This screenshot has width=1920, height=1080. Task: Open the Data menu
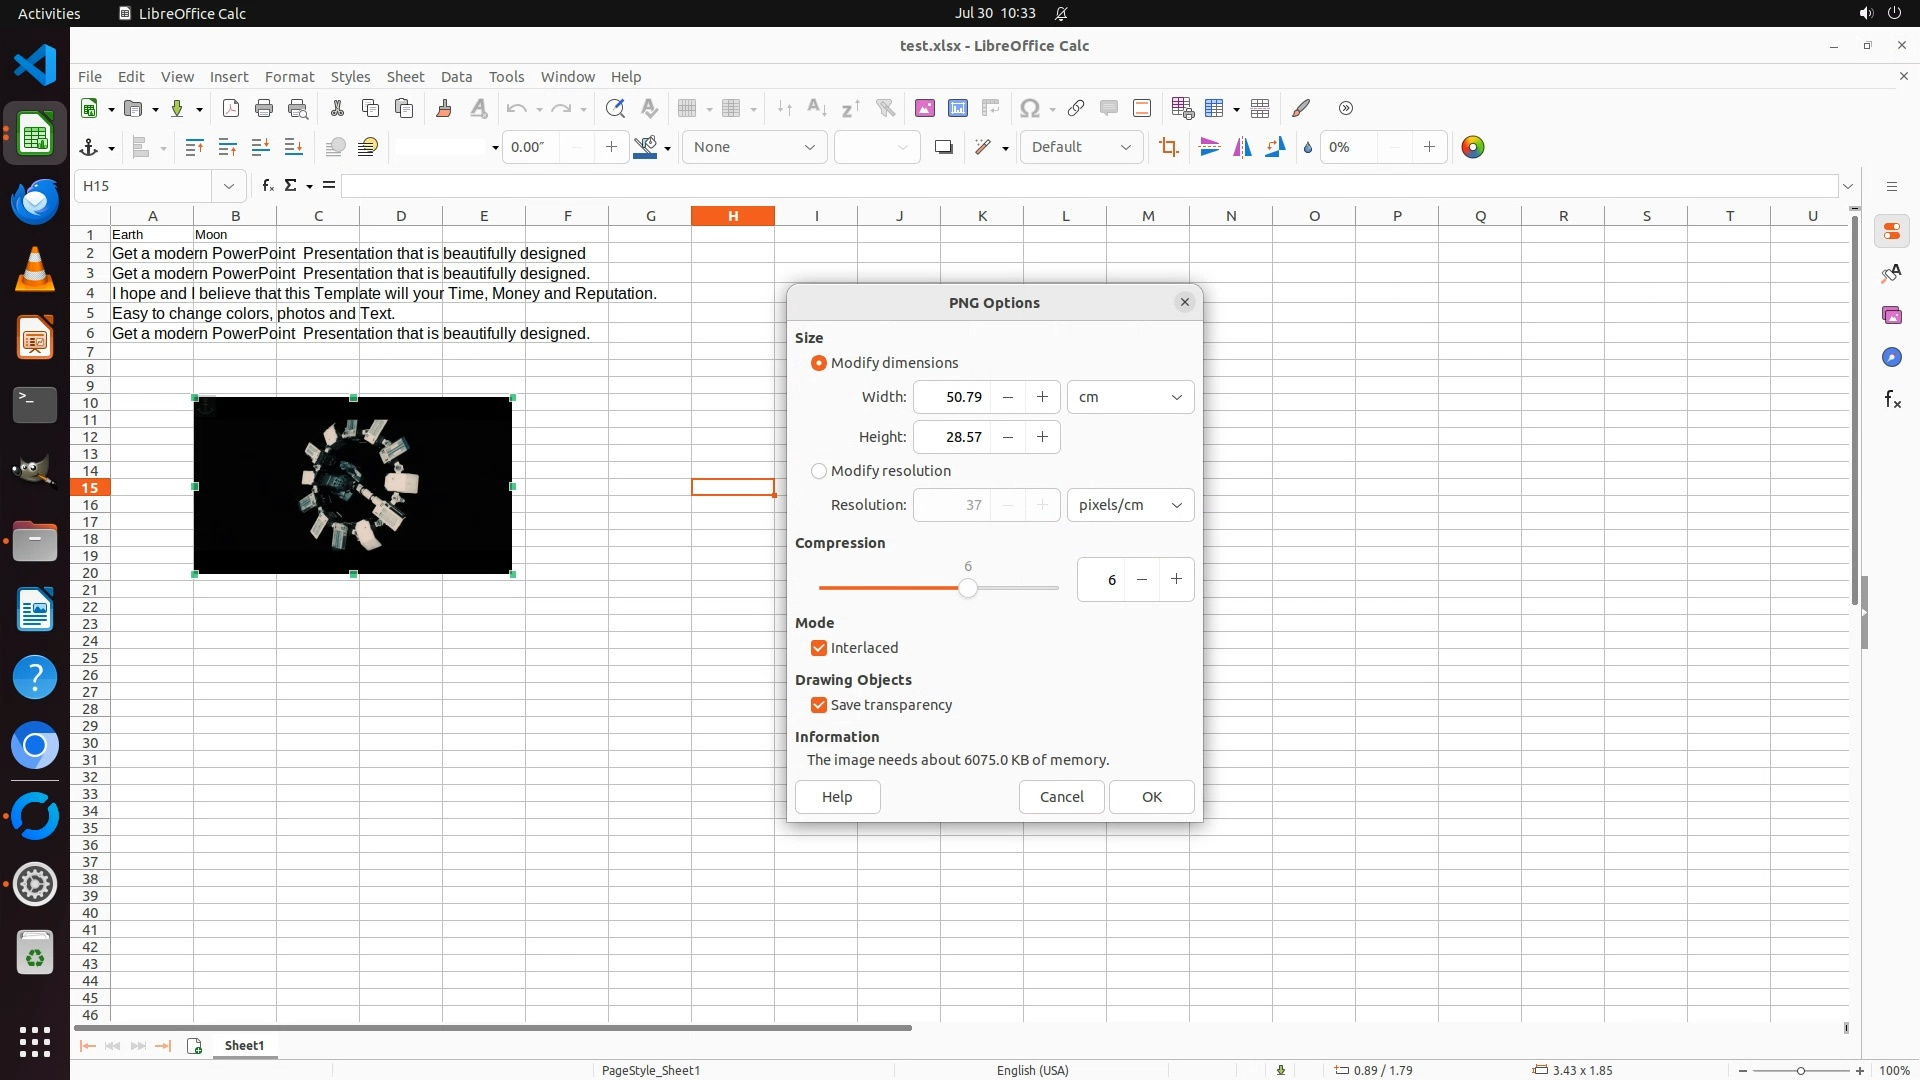pyautogui.click(x=456, y=76)
